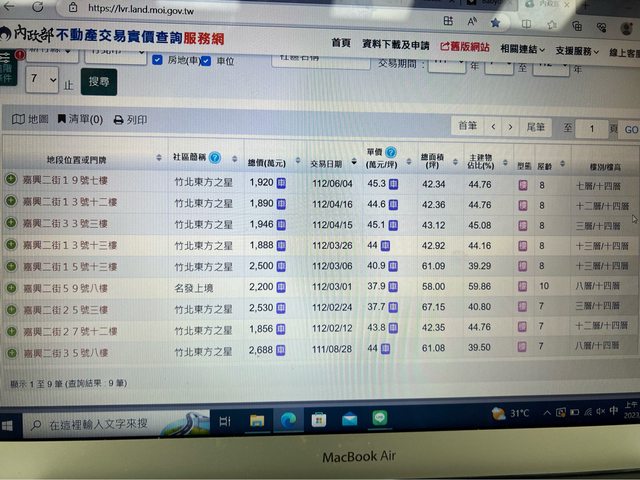Open unit price detail icon for 45.3
Image resolution: width=640 pixels, height=480 pixels.
tap(394, 184)
